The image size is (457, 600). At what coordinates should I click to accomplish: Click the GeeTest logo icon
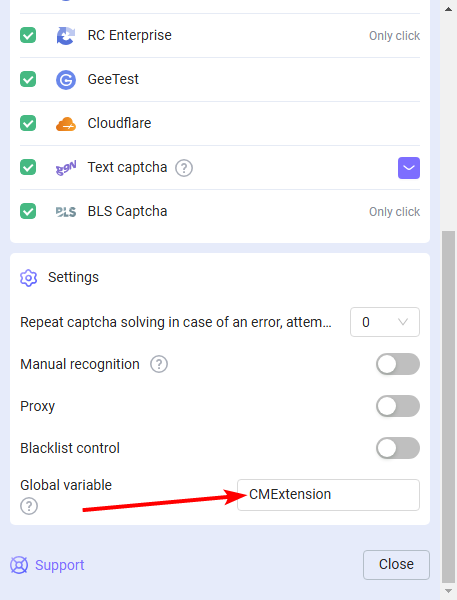click(66, 80)
